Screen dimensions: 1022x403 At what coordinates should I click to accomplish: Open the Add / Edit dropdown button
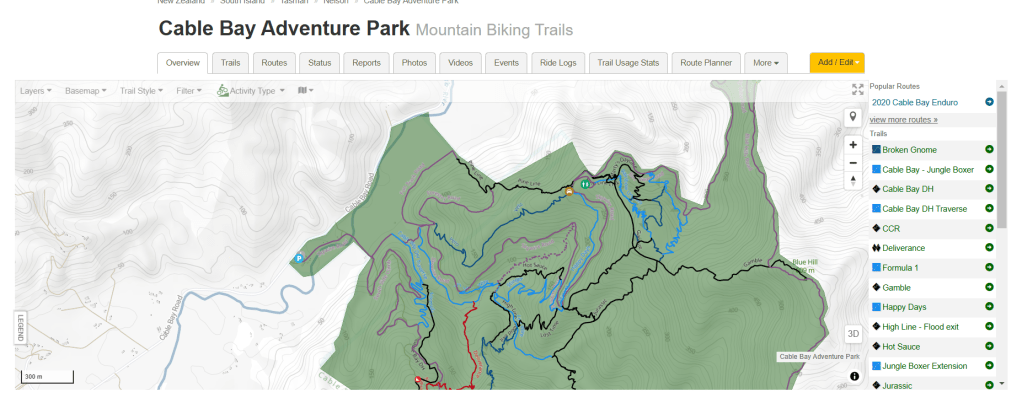pyautogui.click(x=837, y=63)
